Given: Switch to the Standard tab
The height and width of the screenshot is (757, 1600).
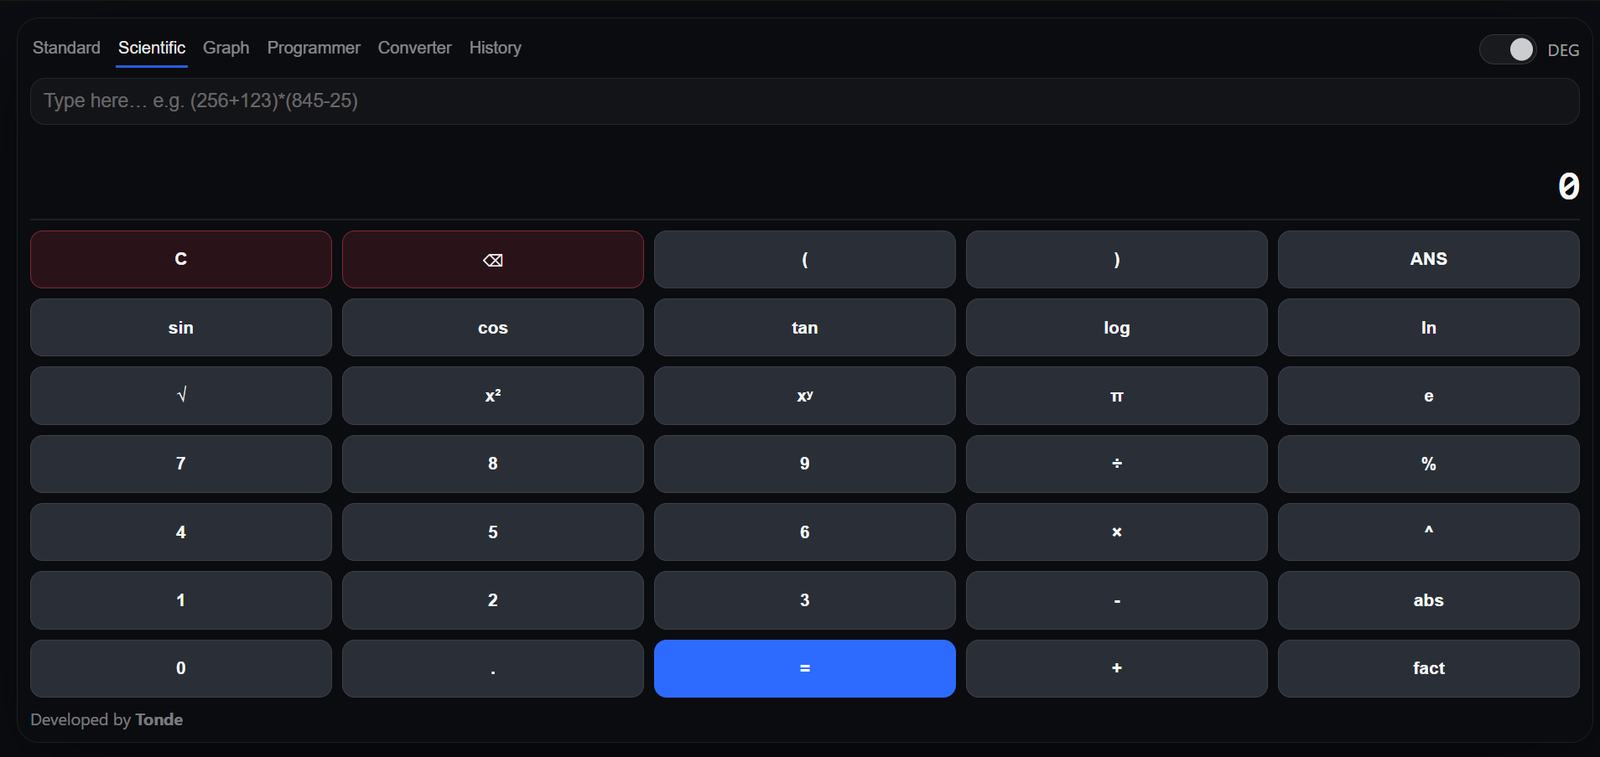Looking at the screenshot, I should point(66,48).
